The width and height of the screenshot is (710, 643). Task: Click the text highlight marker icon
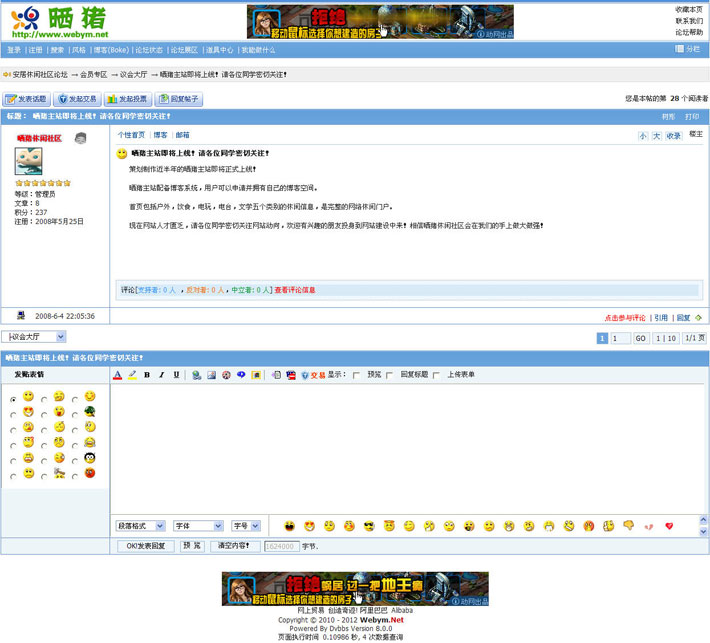132,375
